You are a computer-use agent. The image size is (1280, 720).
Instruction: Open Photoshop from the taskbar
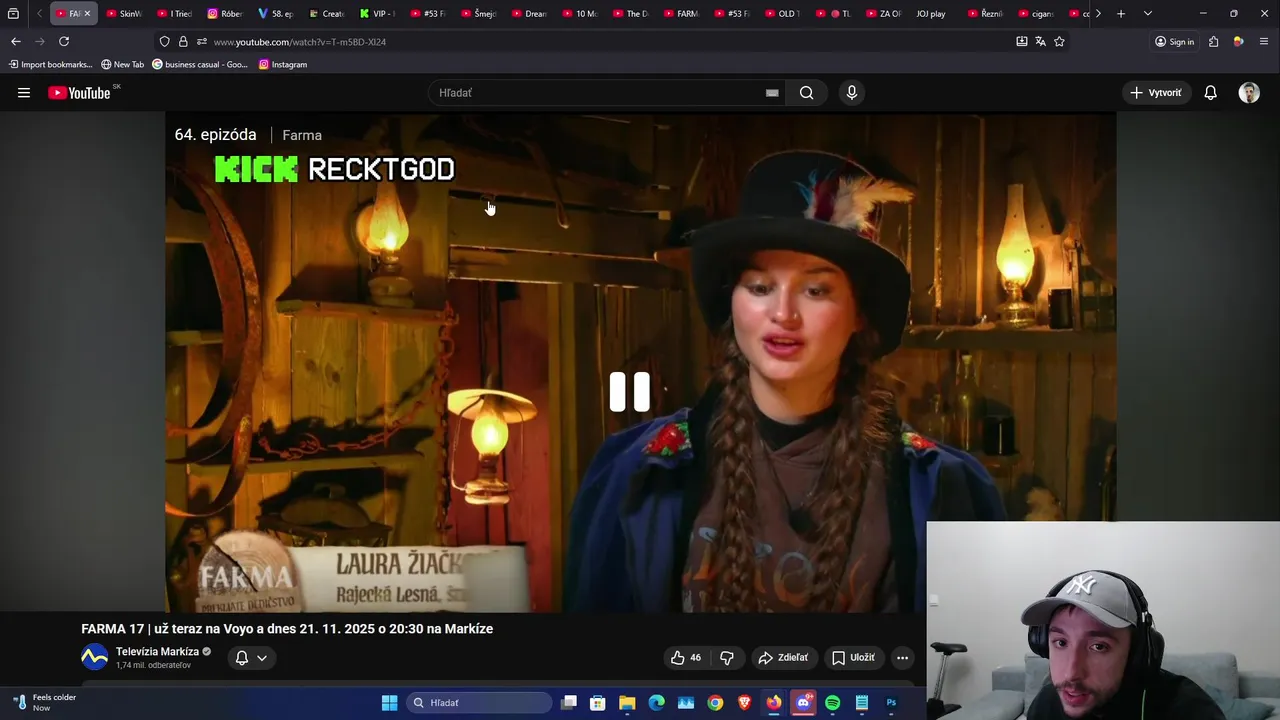pos(891,703)
